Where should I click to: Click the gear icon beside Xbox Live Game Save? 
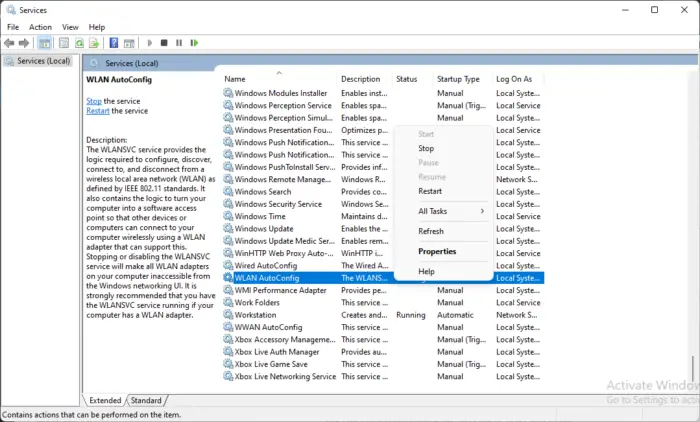coord(228,364)
